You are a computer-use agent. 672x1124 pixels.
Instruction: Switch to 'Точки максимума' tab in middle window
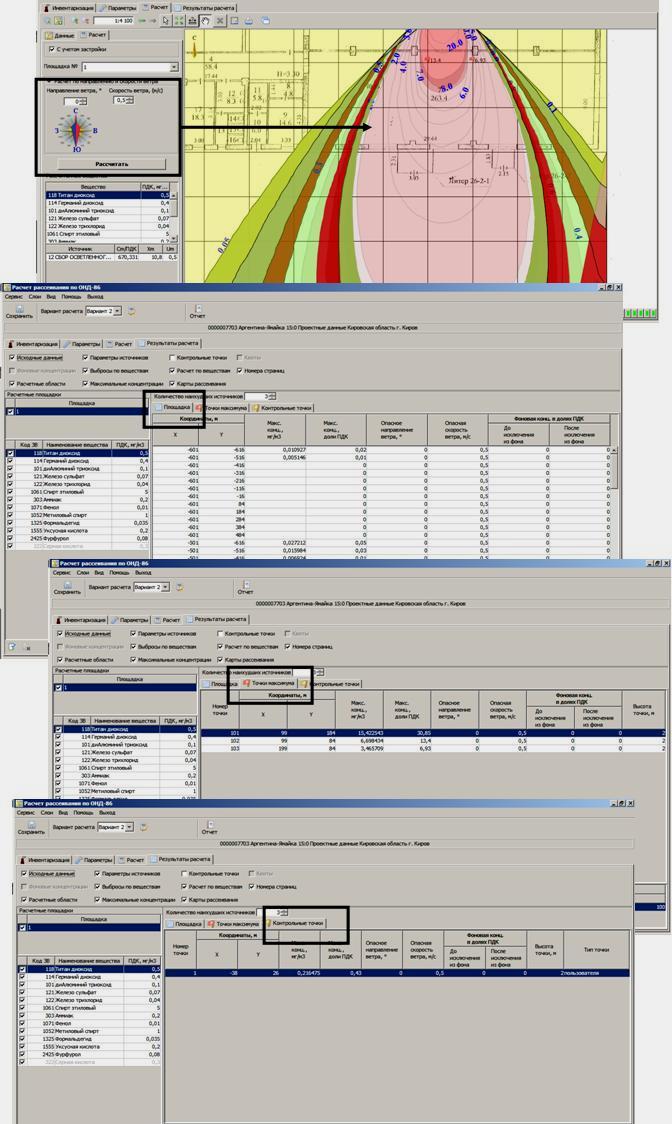click(x=271, y=683)
